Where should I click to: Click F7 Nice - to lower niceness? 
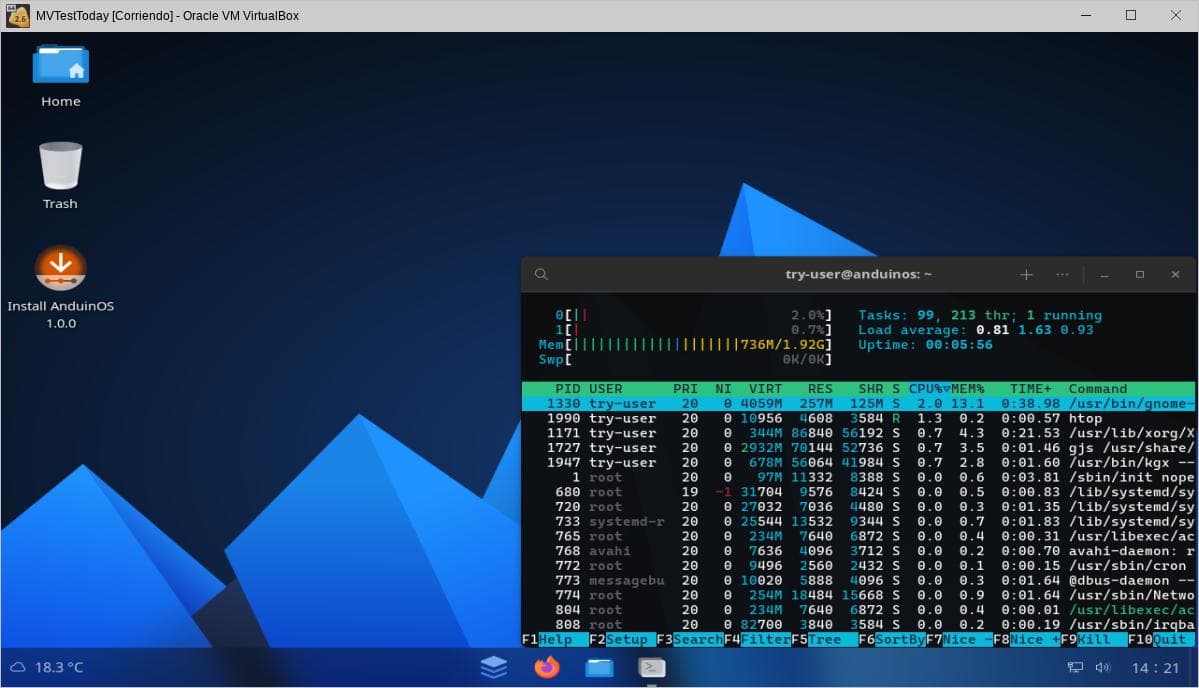(x=959, y=639)
